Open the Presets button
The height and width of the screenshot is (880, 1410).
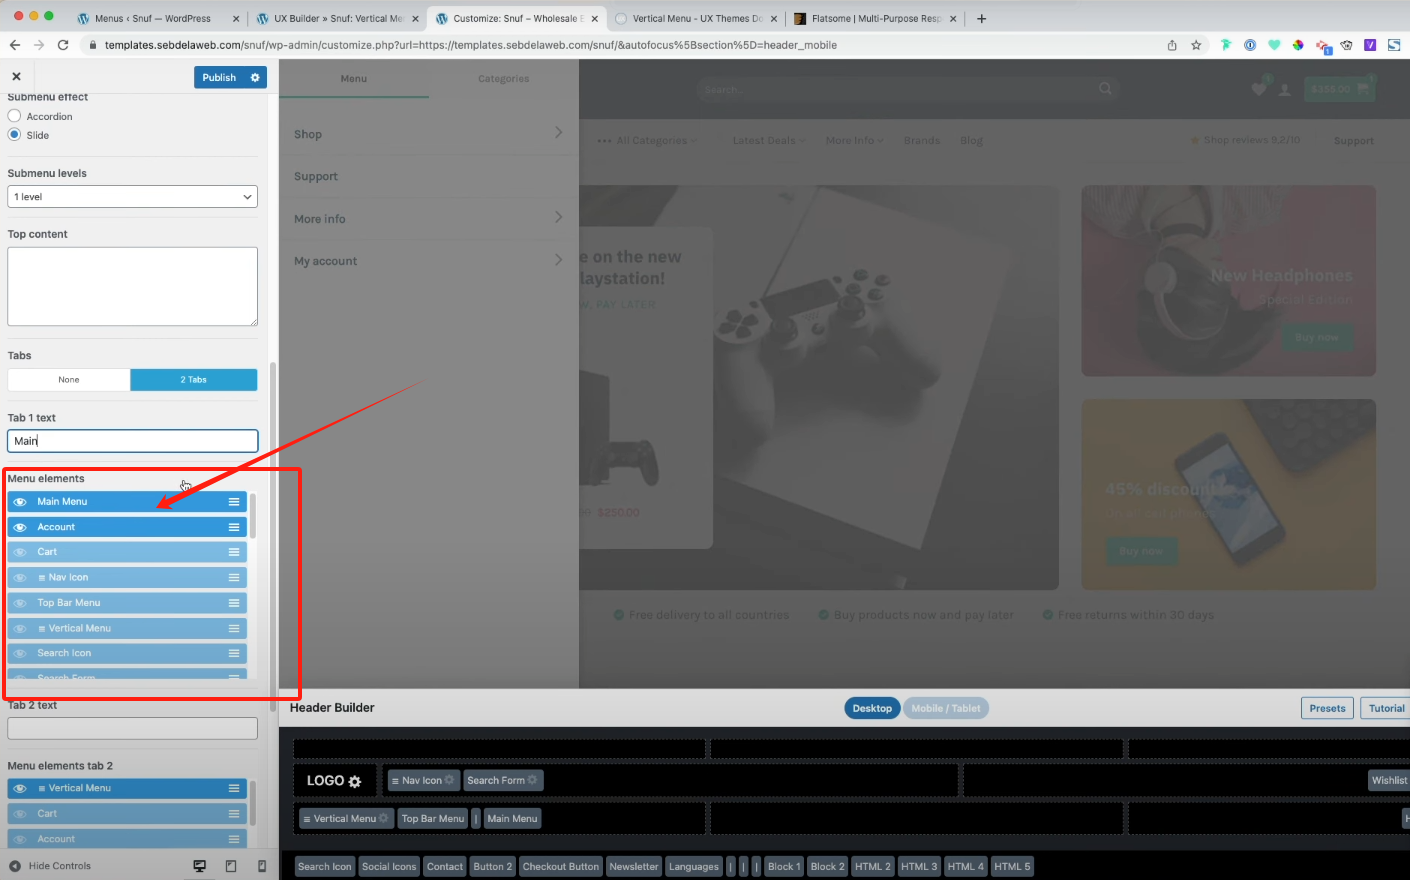(1327, 708)
